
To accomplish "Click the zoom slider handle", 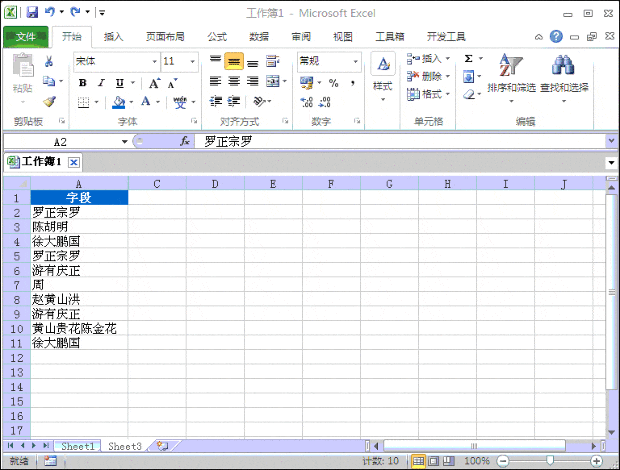I will [x=550, y=461].
